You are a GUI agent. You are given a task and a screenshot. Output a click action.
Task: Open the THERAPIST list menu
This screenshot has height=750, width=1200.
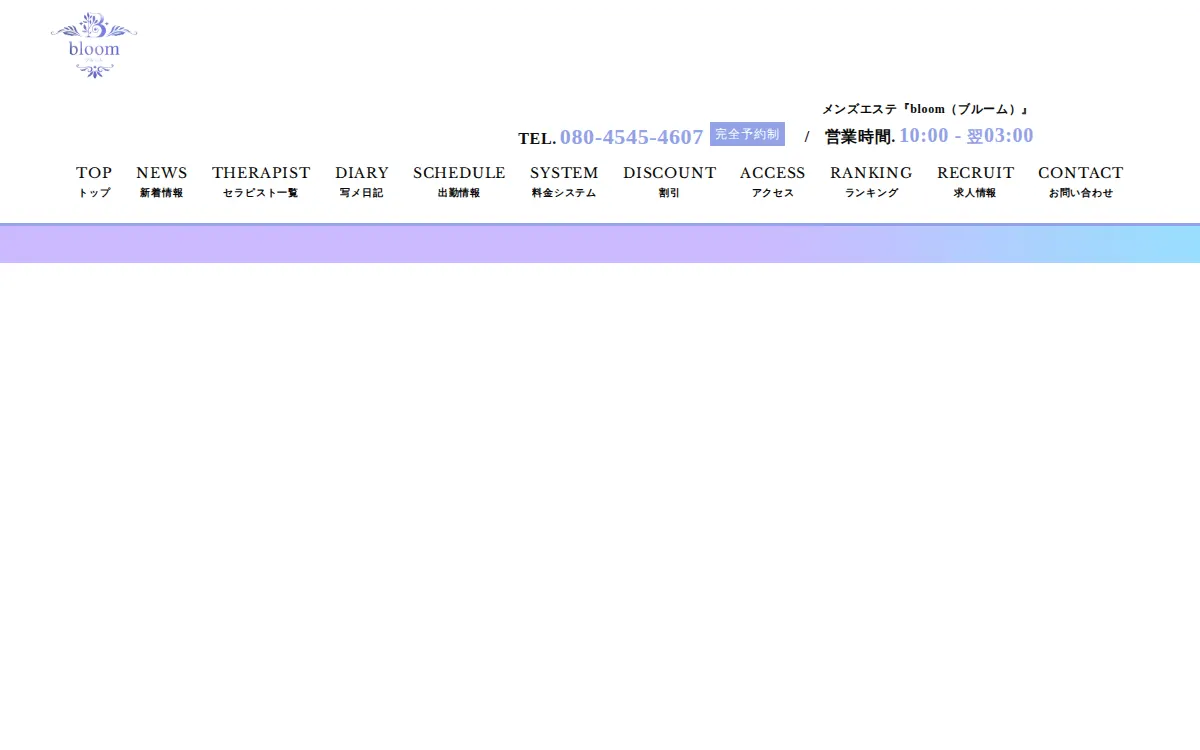[261, 181]
